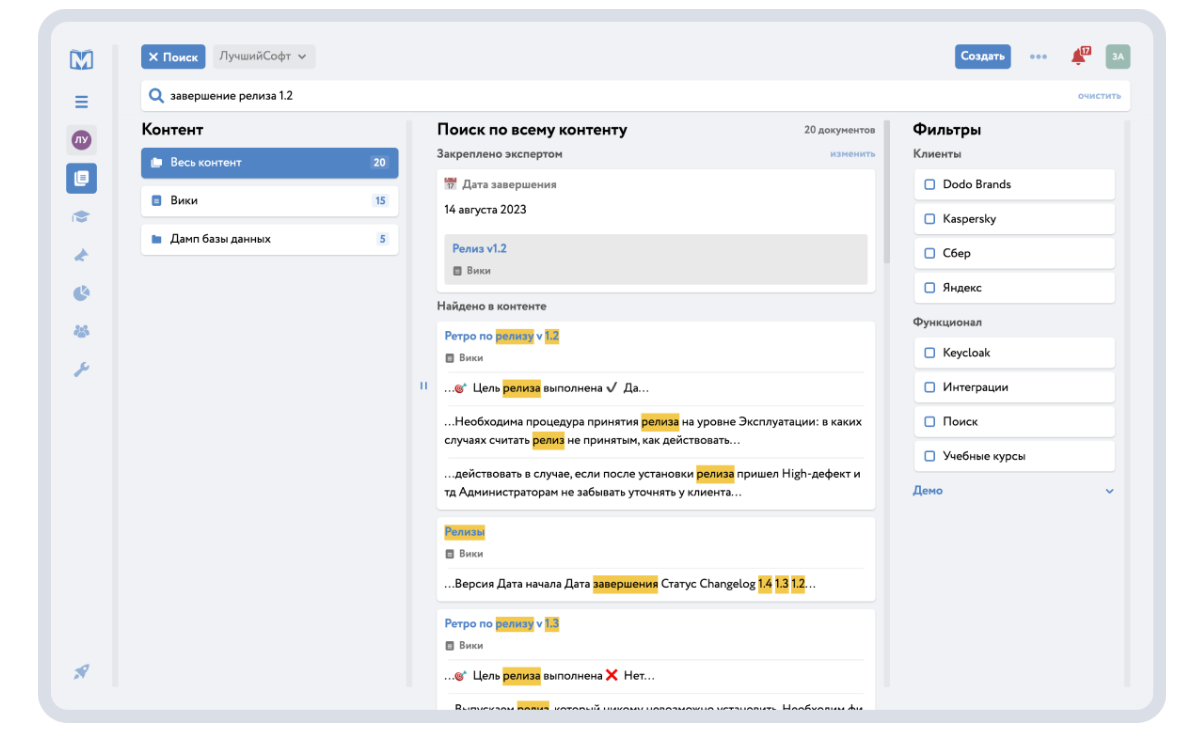Open notifications bell with red badge
The height and width of the screenshot is (730, 1197).
1078,57
